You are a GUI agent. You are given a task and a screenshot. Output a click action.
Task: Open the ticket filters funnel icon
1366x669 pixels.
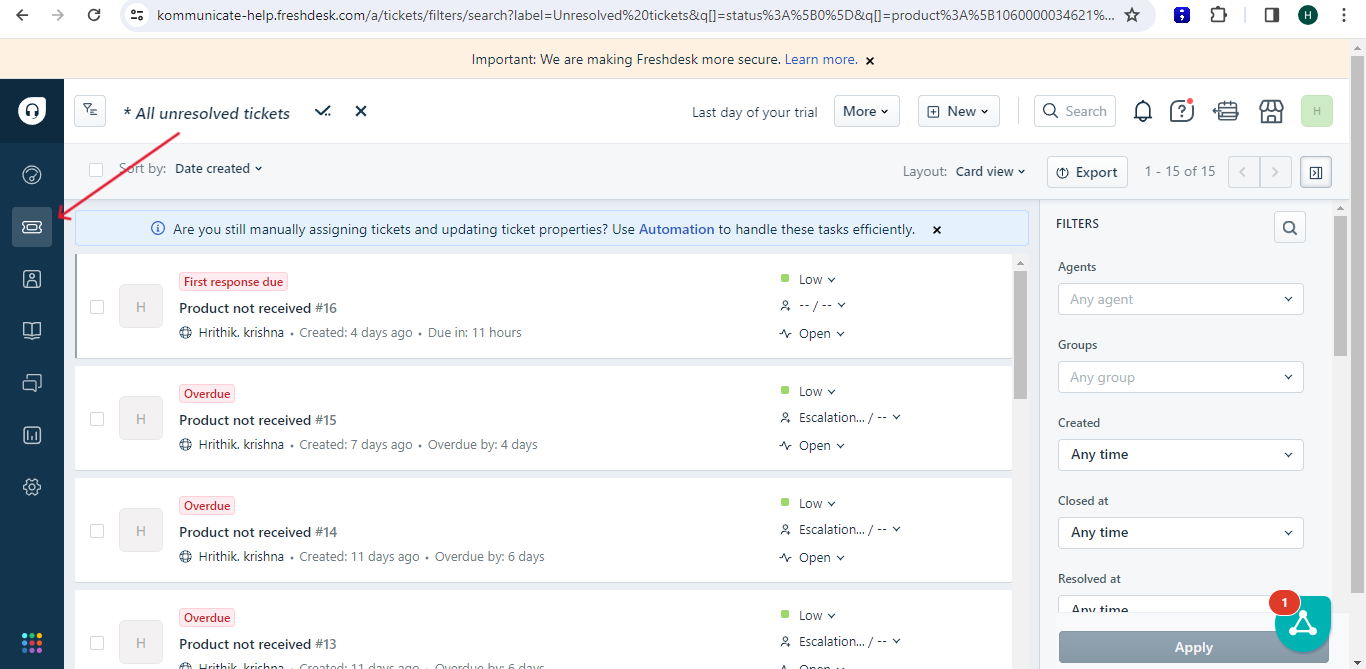[89, 110]
